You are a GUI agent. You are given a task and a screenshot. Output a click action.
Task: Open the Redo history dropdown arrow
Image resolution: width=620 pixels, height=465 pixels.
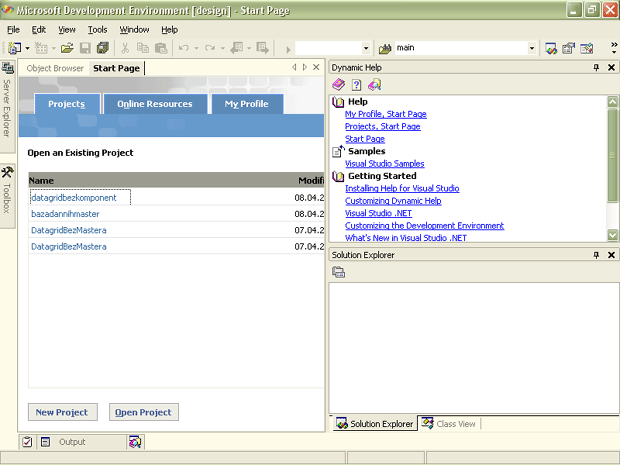click(223, 48)
